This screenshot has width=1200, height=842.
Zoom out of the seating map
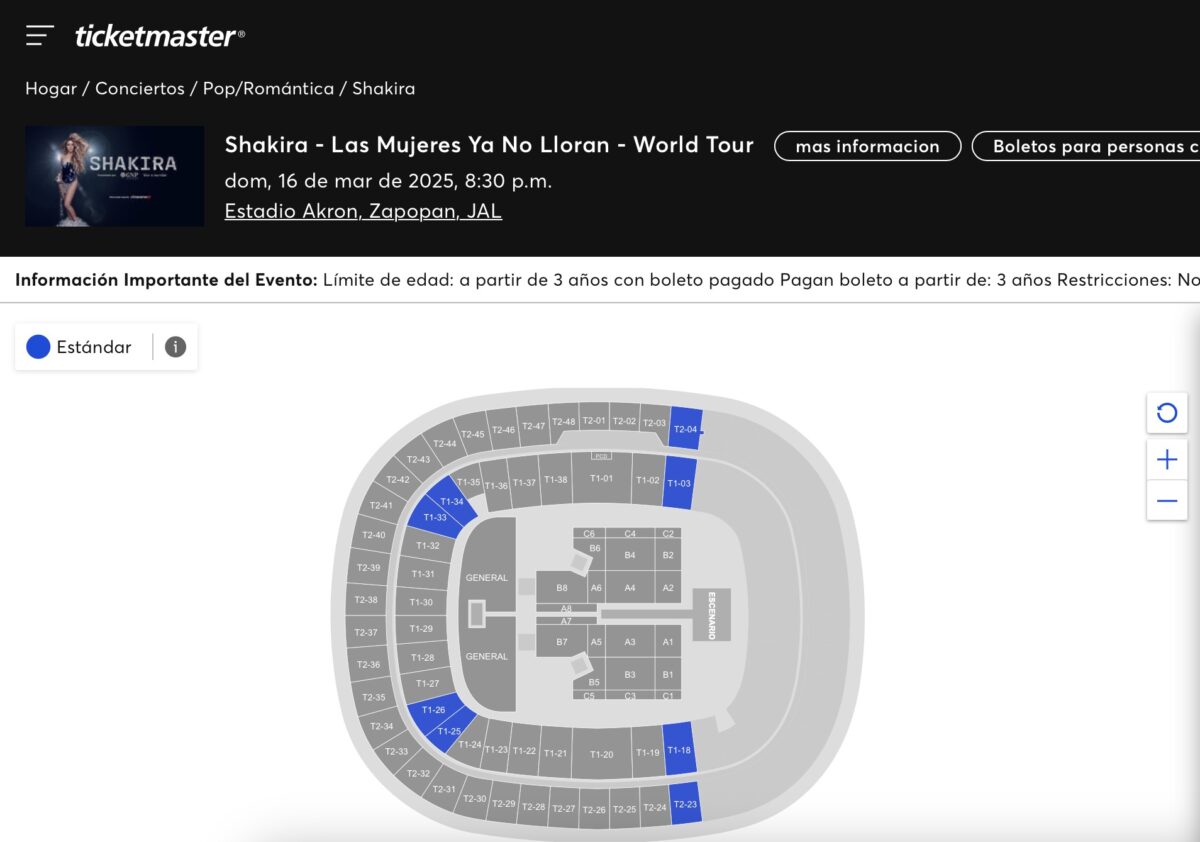1166,502
